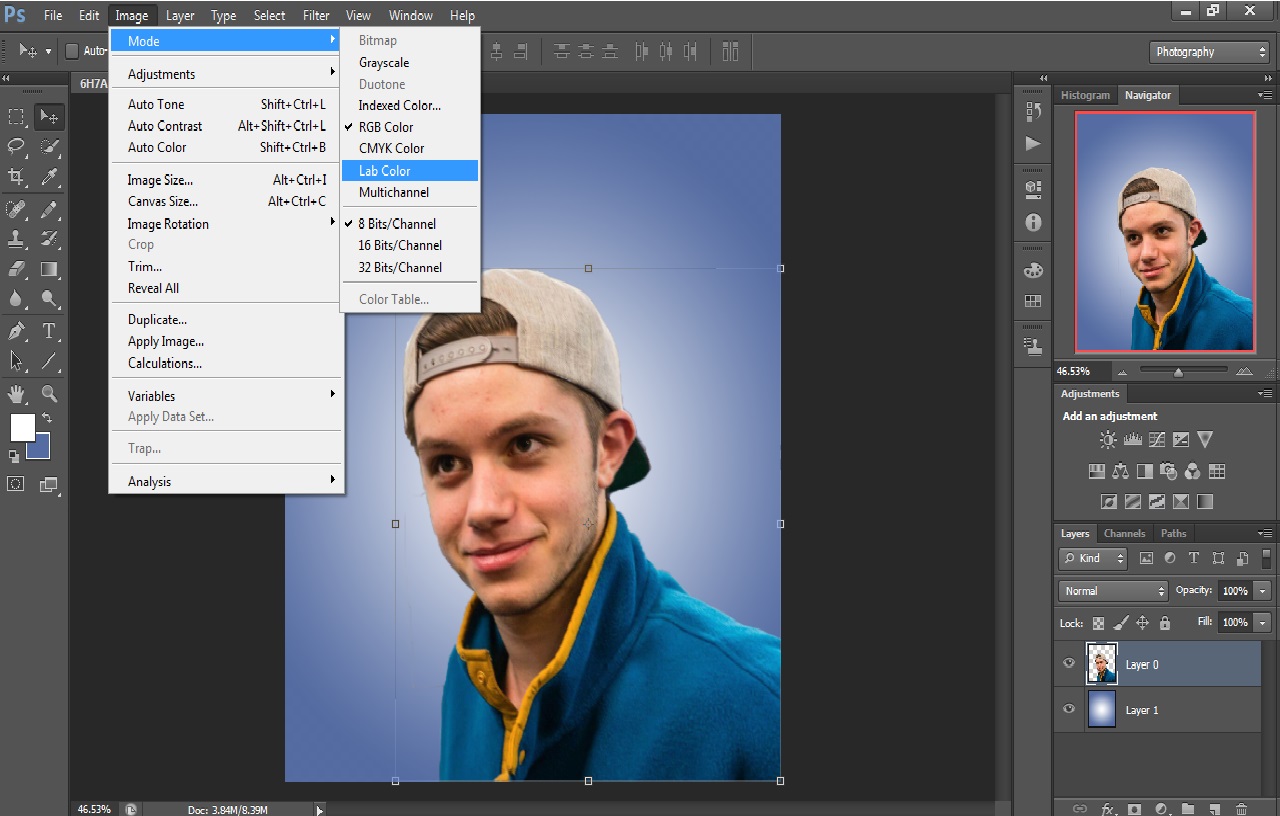1280x816 pixels.
Task: Open the Photography workspace dropdown
Action: (x=1209, y=52)
